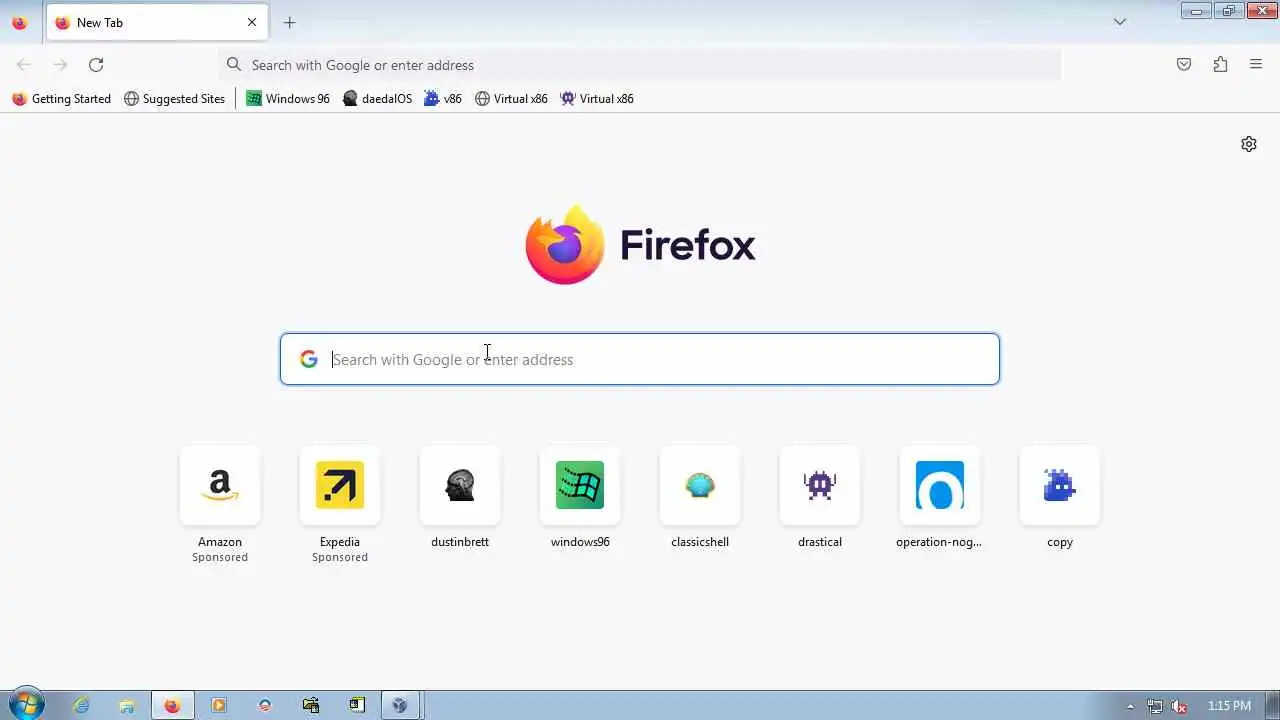Click the network tray icon
This screenshot has width=1280, height=720.
tap(1155, 706)
